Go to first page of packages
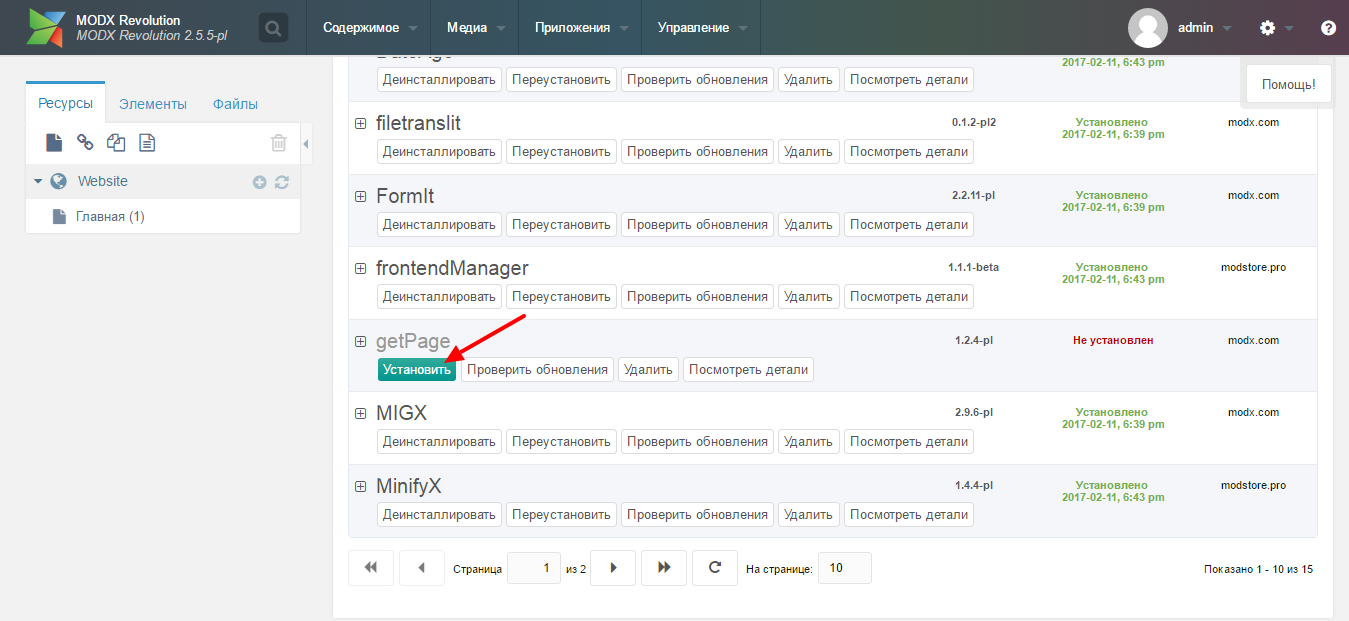1349x621 pixels. [x=371, y=568]
